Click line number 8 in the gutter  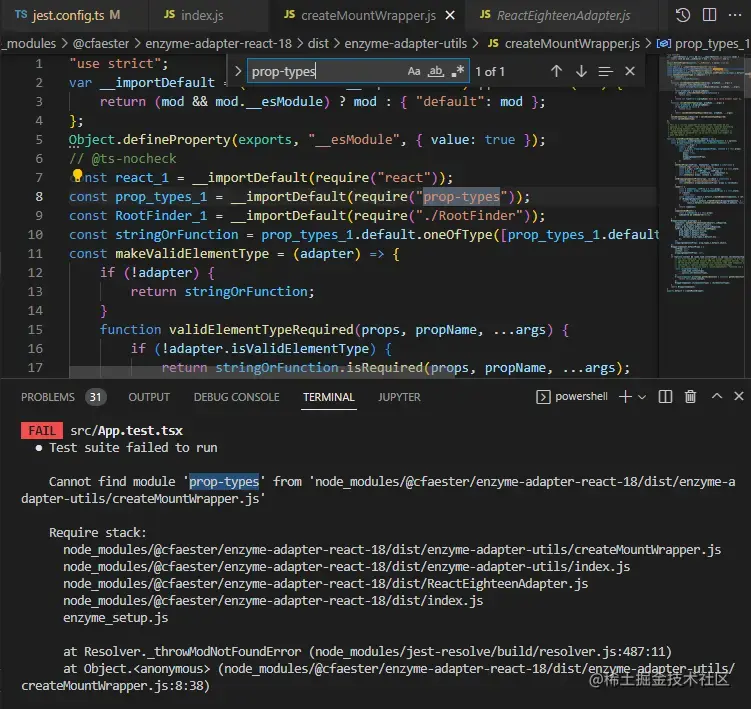[x=39, y=196]
